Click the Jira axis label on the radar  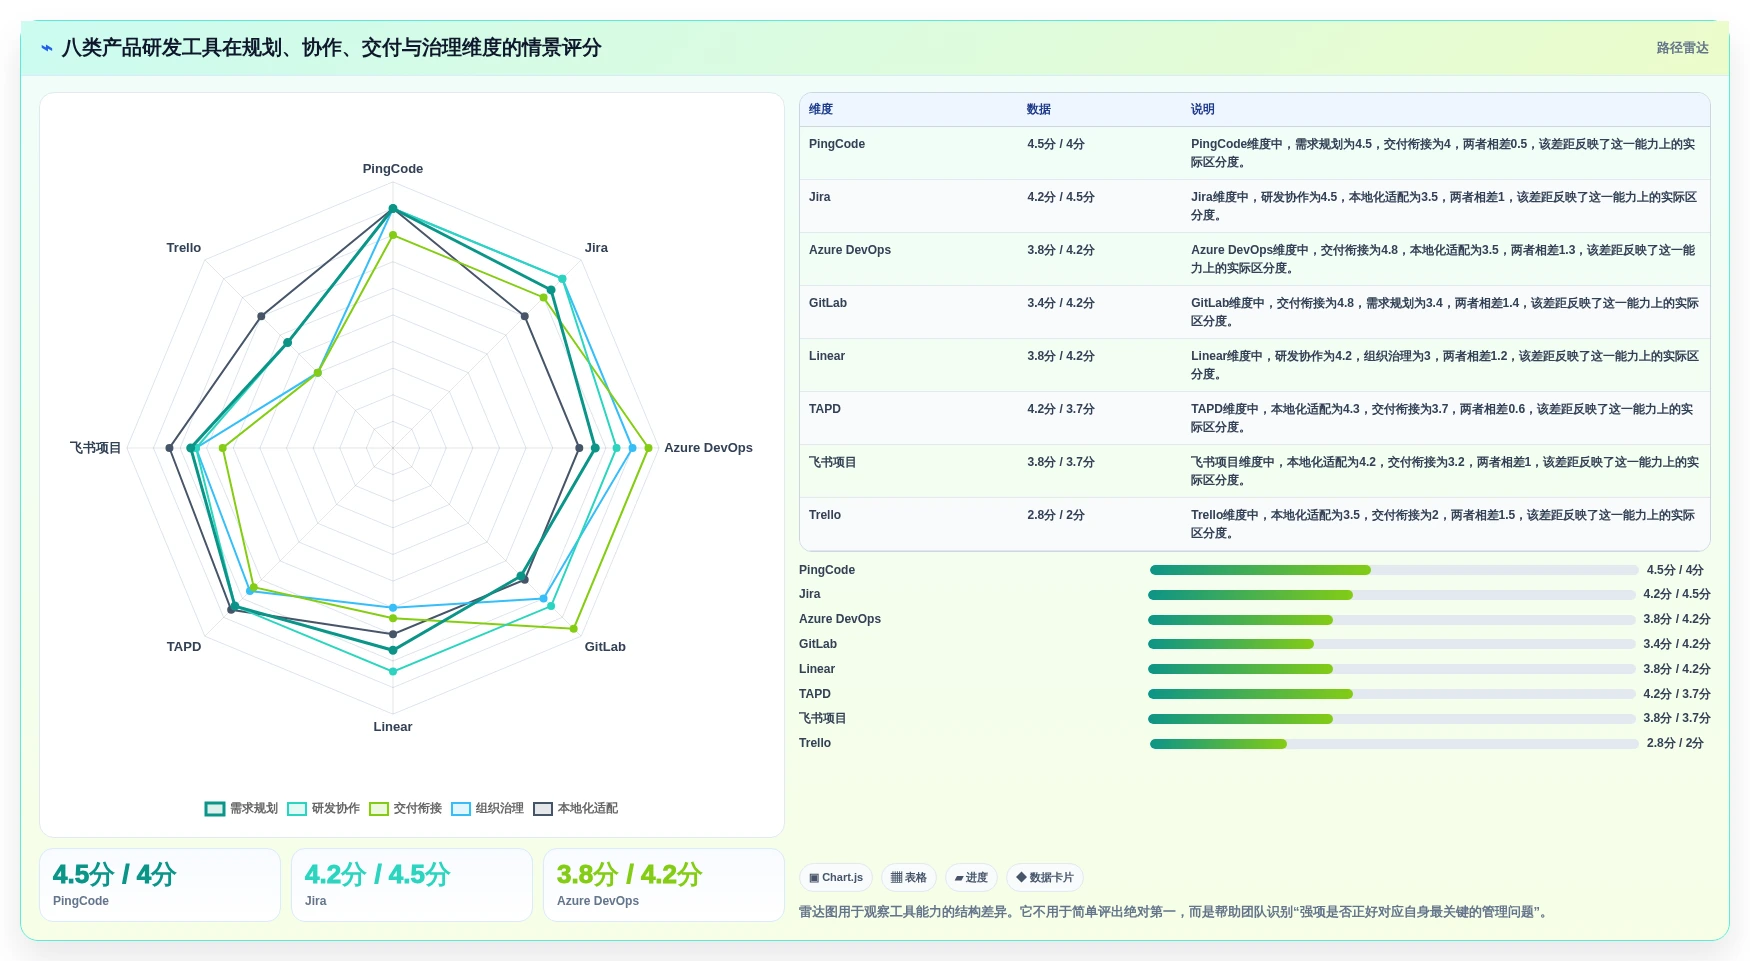(596, 248)
